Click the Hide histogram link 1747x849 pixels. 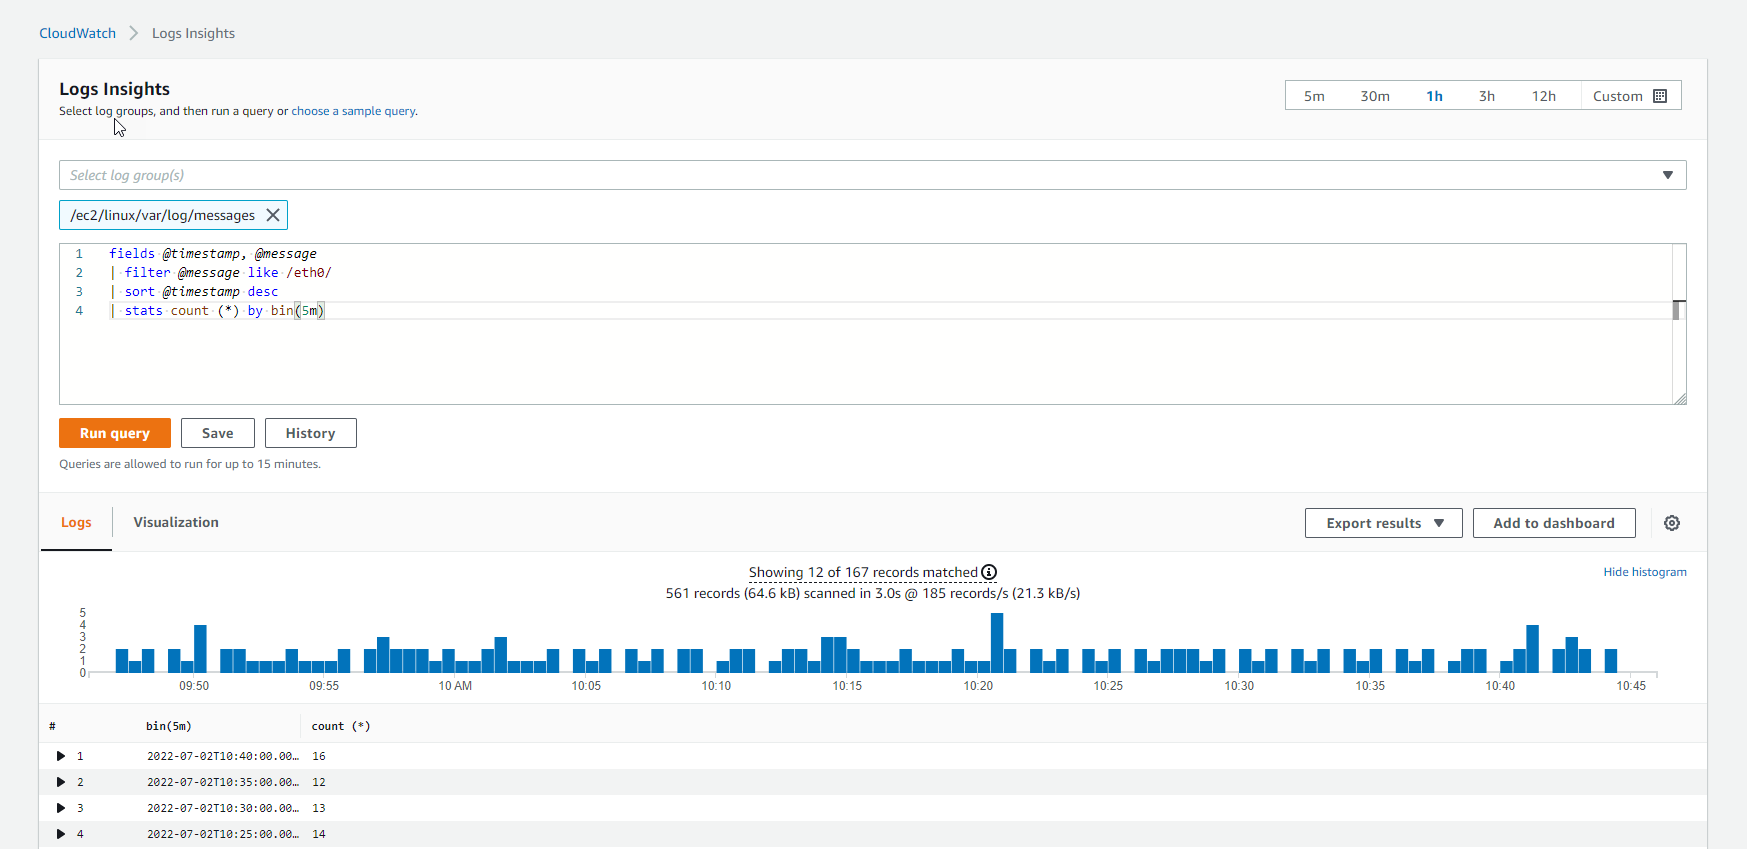click(x=1644, y=572)
